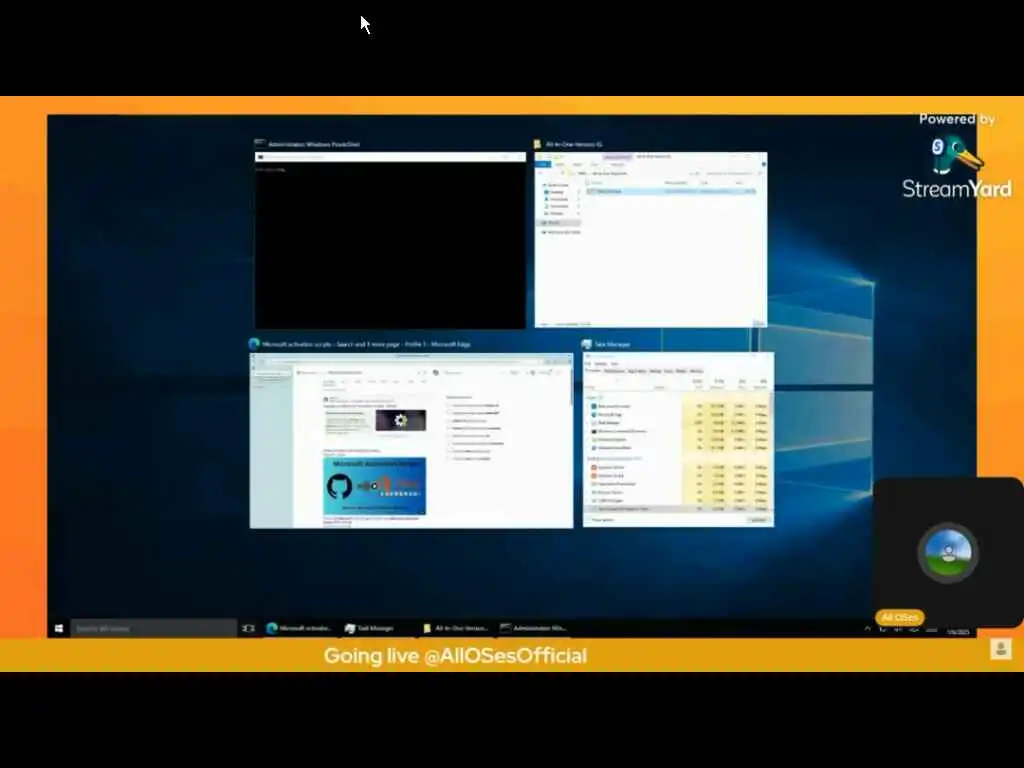Click the Task View taskbar icon

tap(248, 628)
